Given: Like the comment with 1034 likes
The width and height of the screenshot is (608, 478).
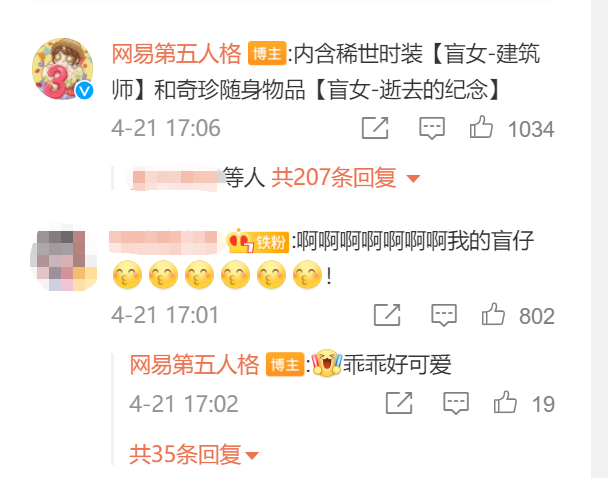Looking at the screenshot, I should click(481, 127).
